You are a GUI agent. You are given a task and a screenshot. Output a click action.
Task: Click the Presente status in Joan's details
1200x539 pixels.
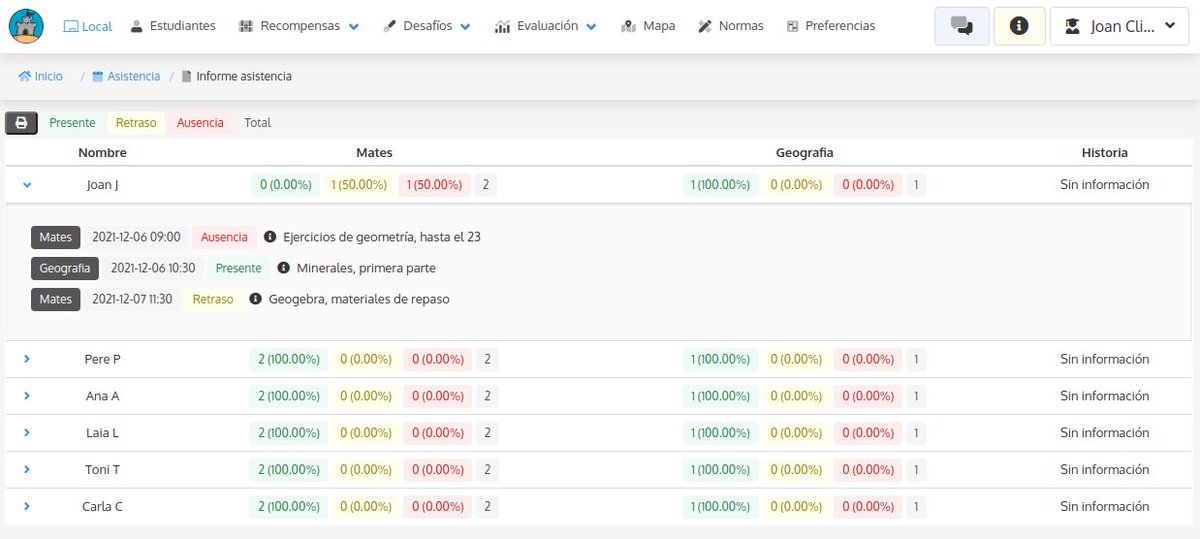pos(238,268)
